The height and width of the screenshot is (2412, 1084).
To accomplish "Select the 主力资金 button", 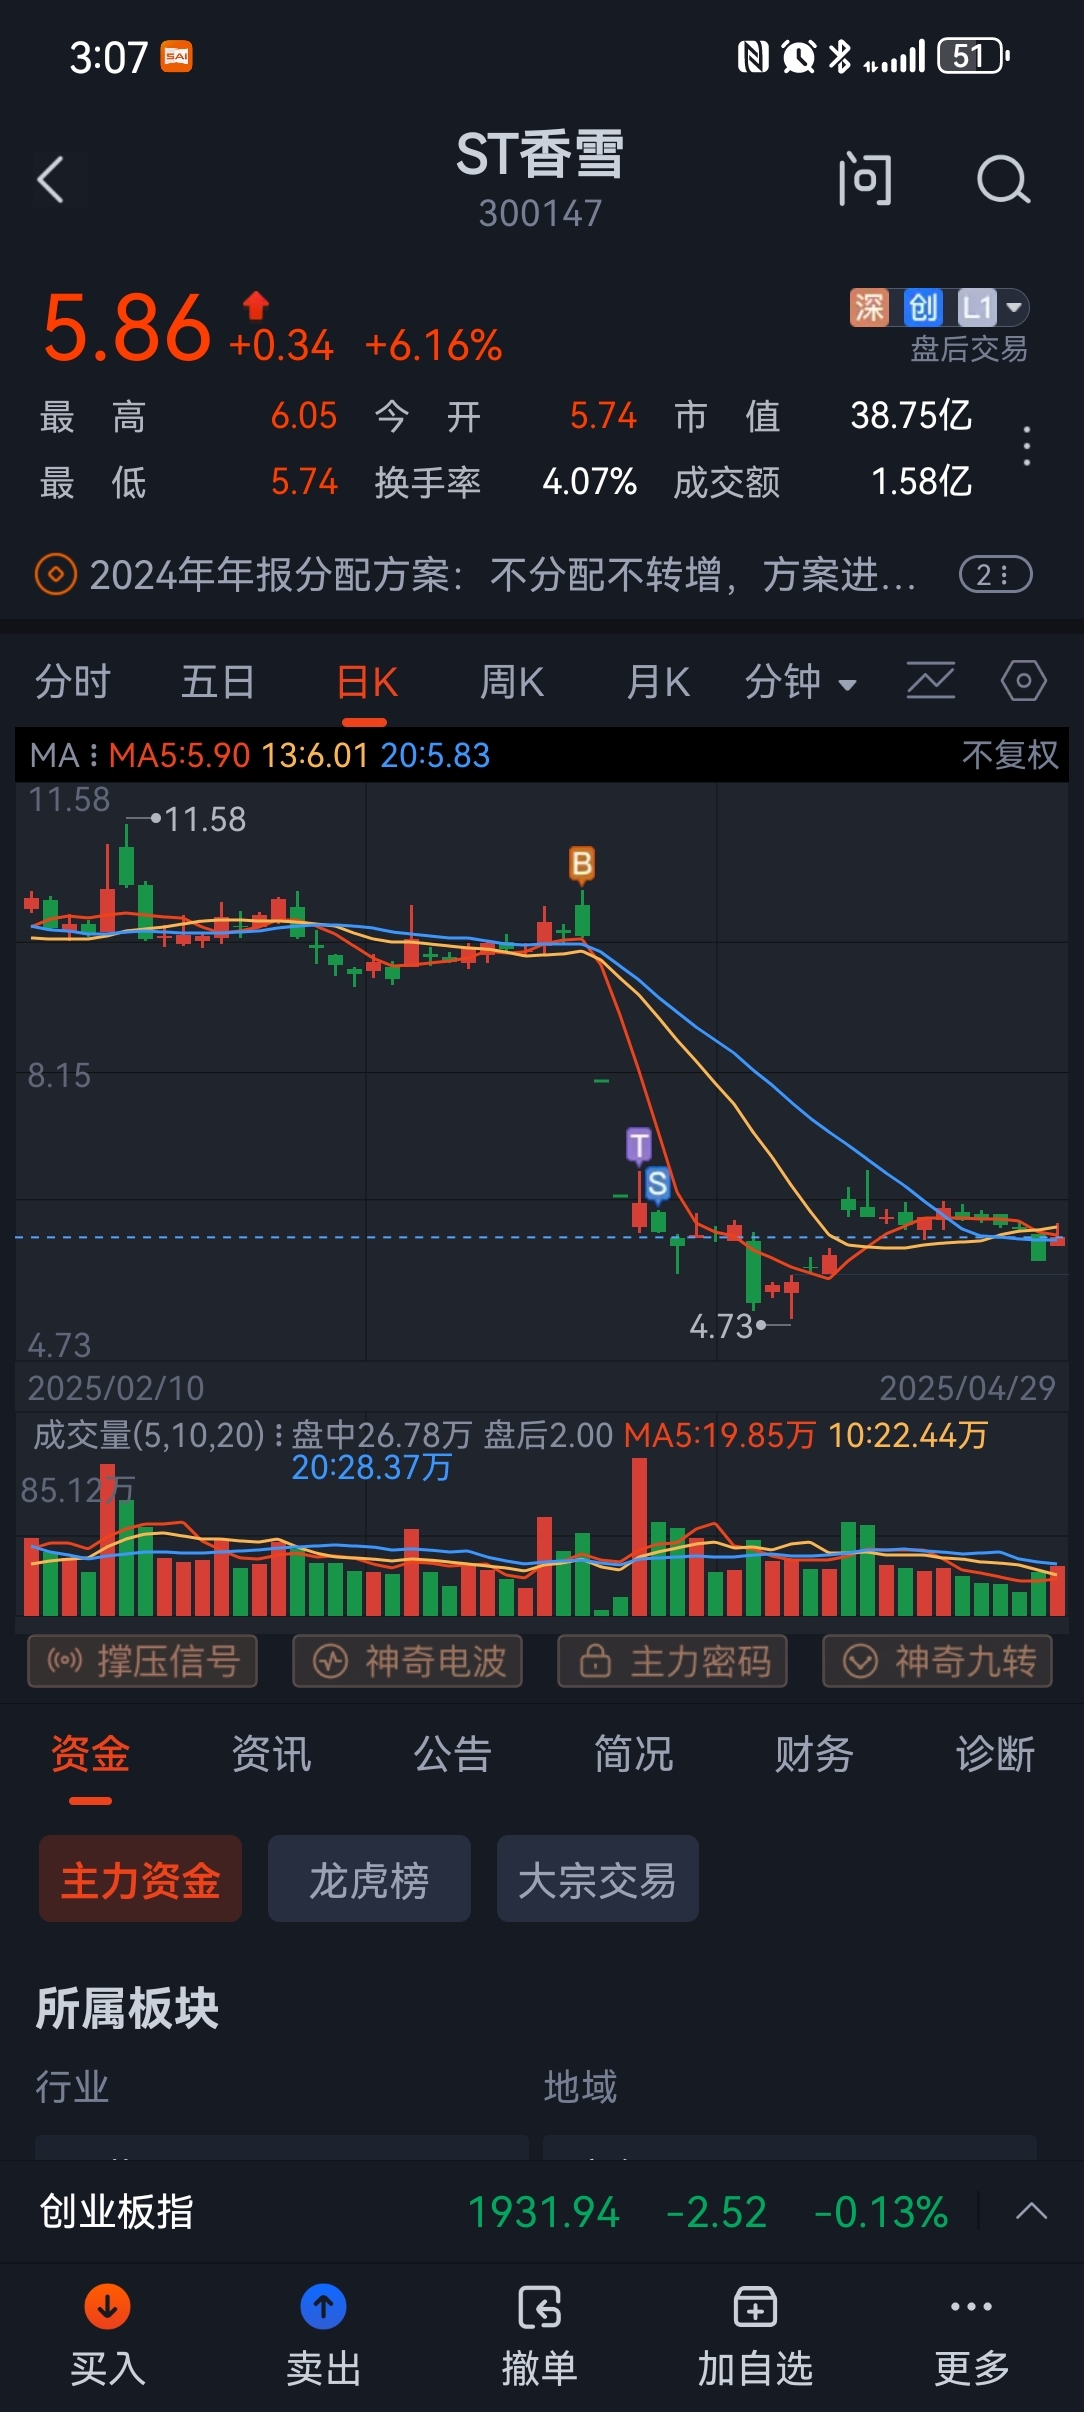I will pos(140,1878).
